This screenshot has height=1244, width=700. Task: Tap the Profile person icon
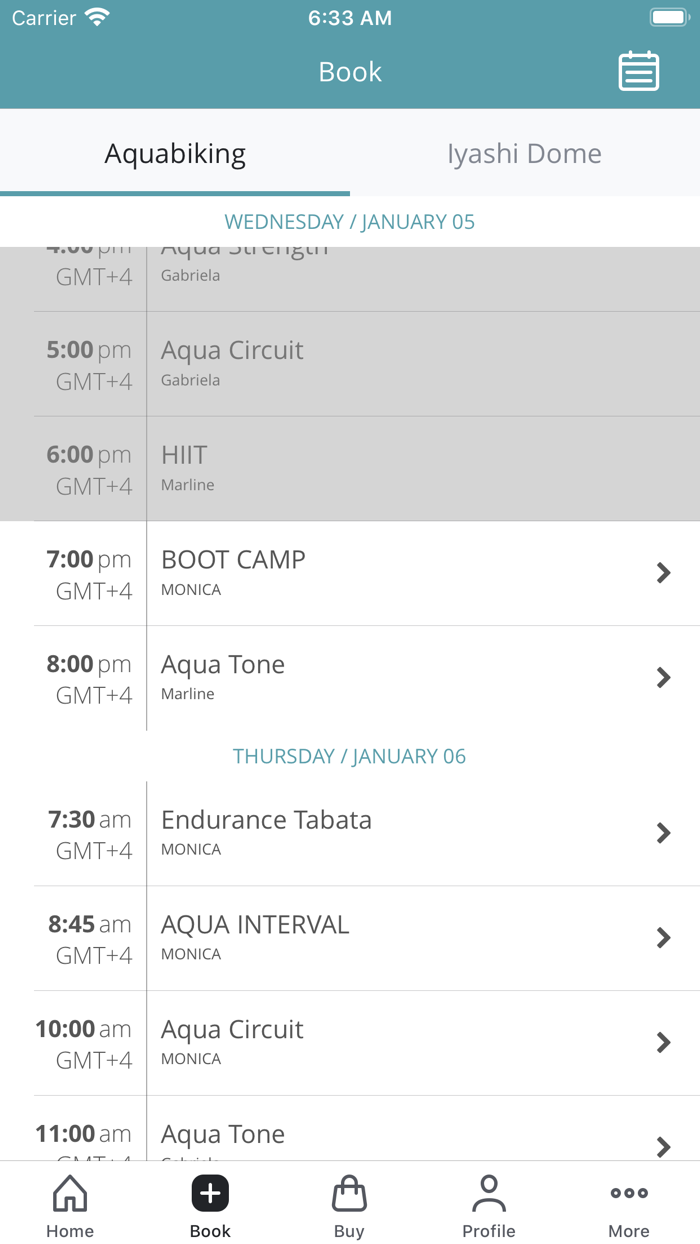point(489,1192)
